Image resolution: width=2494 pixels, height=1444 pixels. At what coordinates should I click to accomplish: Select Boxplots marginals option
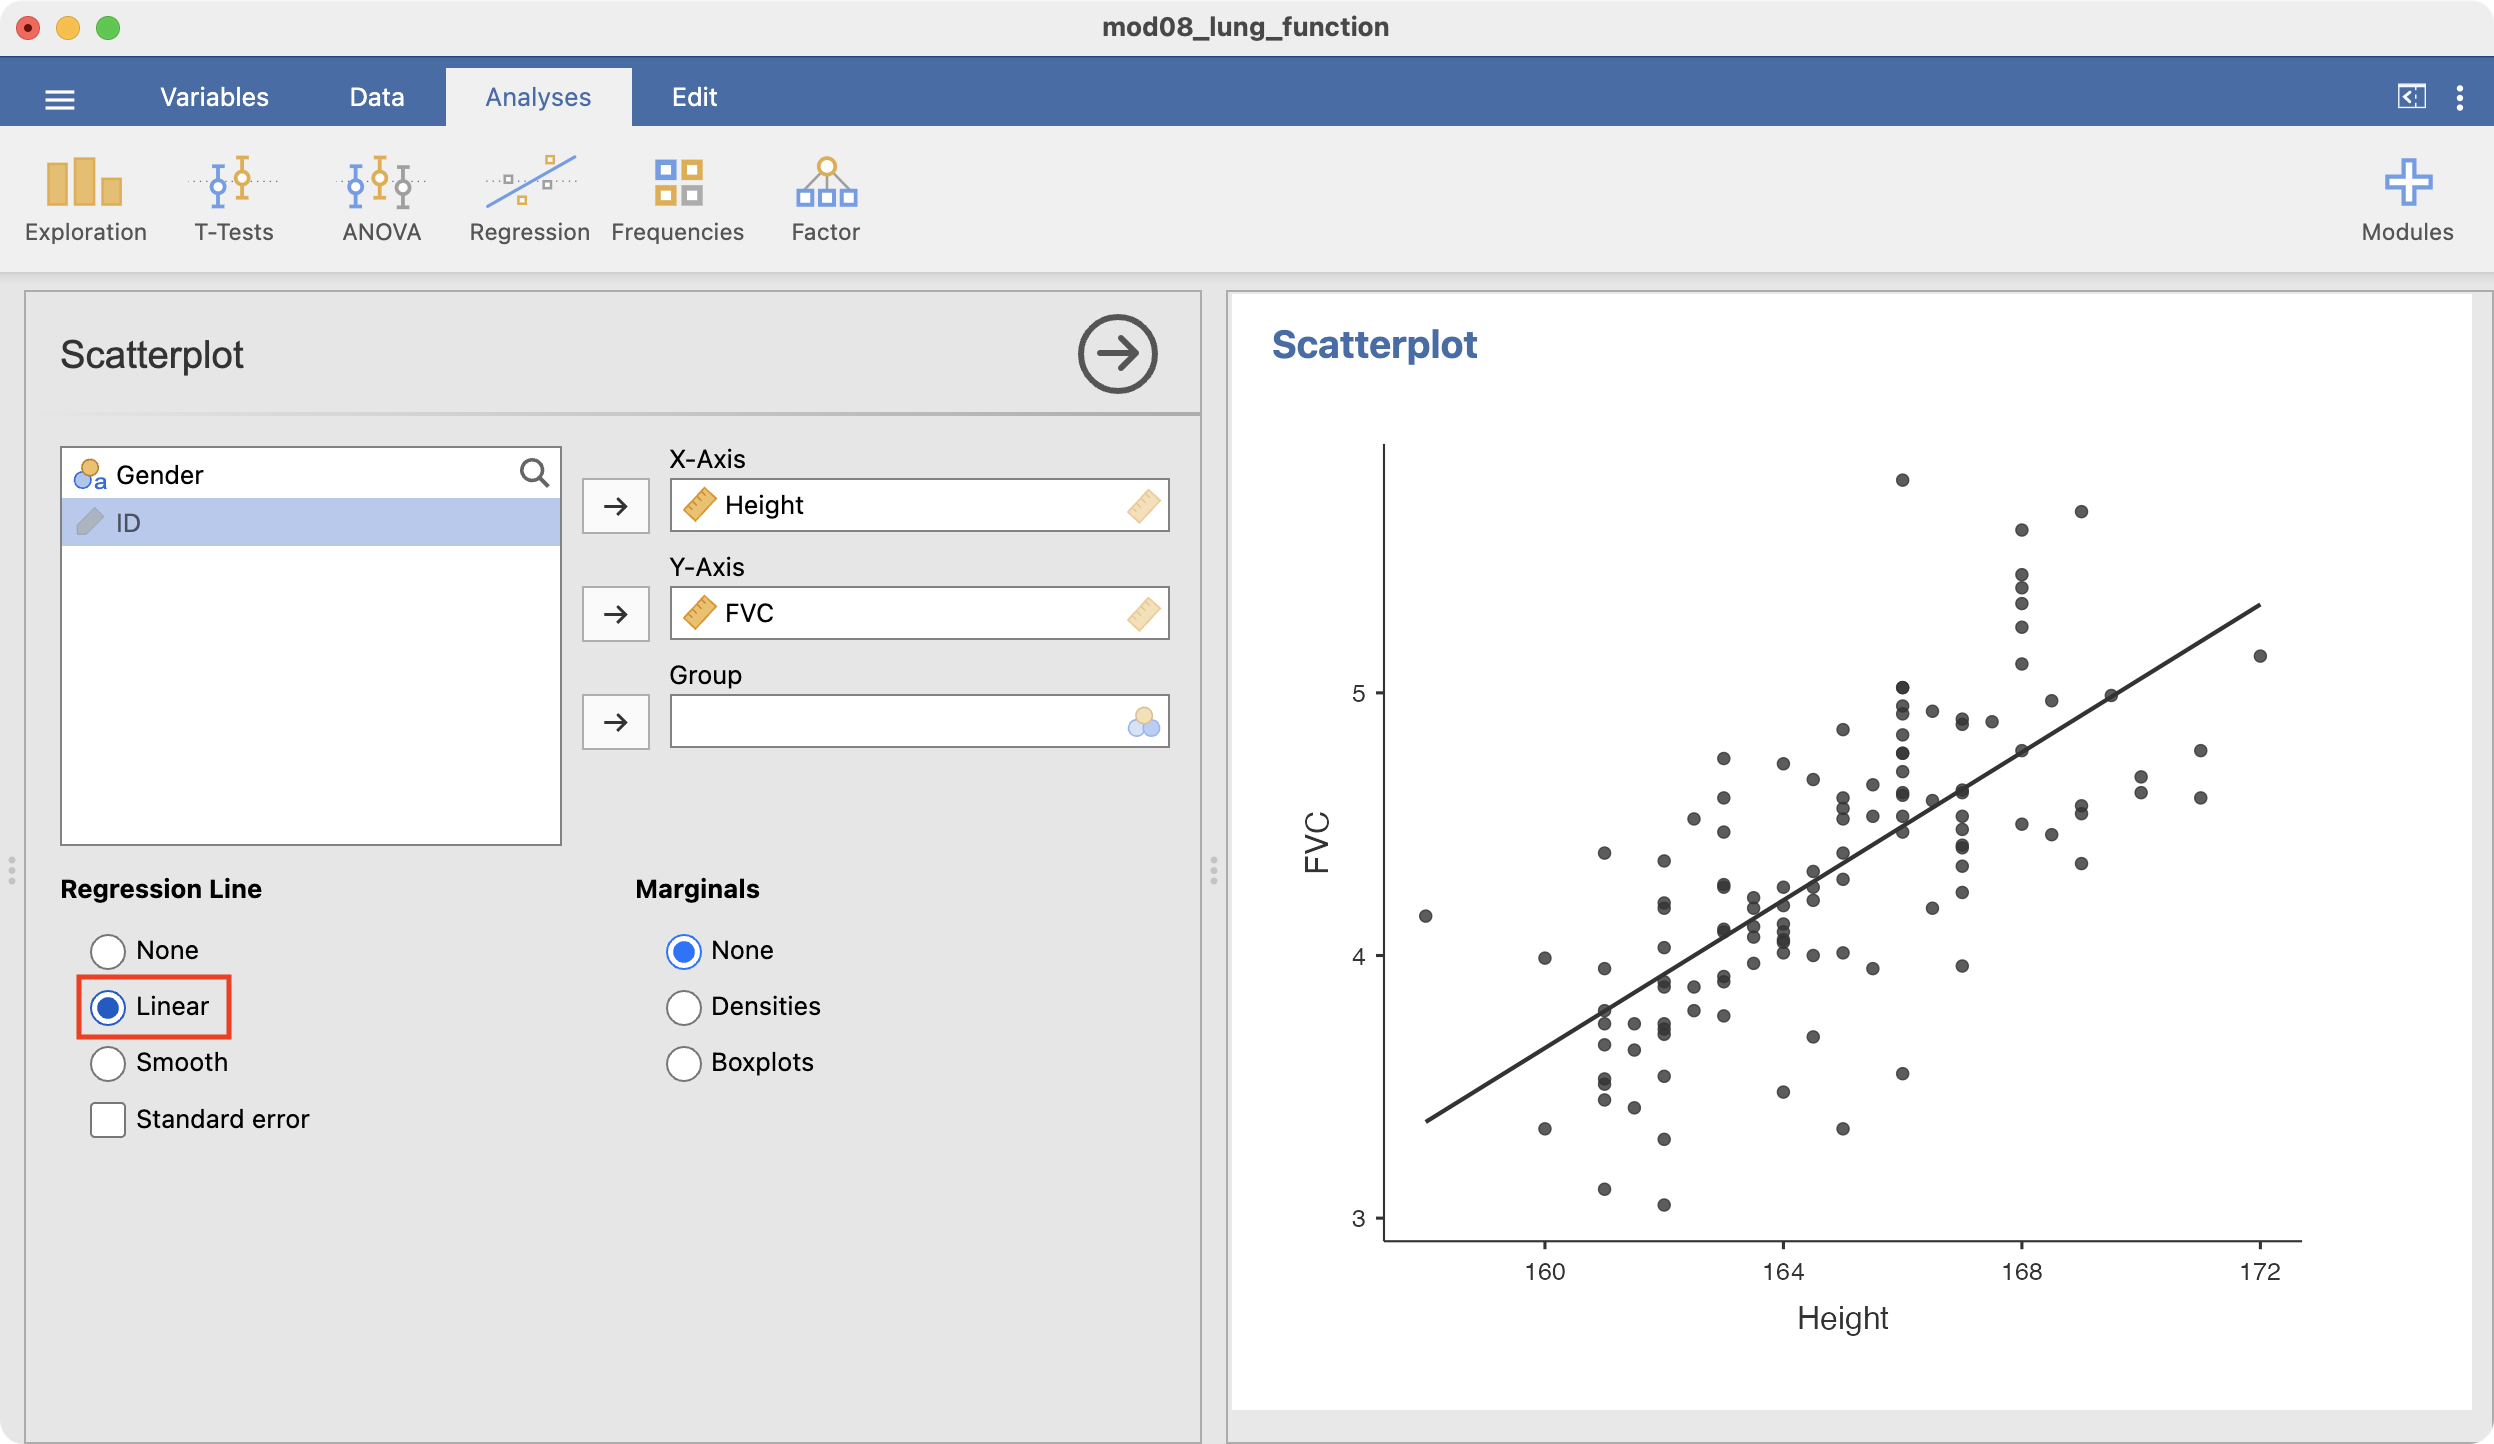tap(684, 1063)
